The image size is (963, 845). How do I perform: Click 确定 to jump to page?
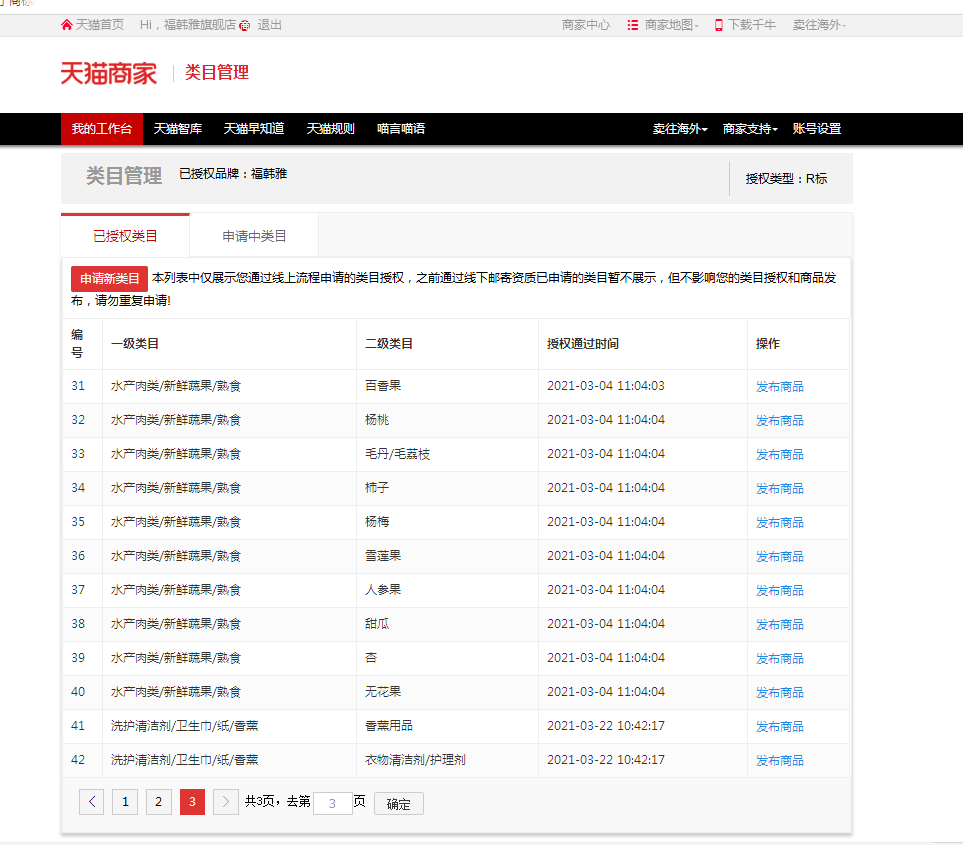(x=399, y=804)
